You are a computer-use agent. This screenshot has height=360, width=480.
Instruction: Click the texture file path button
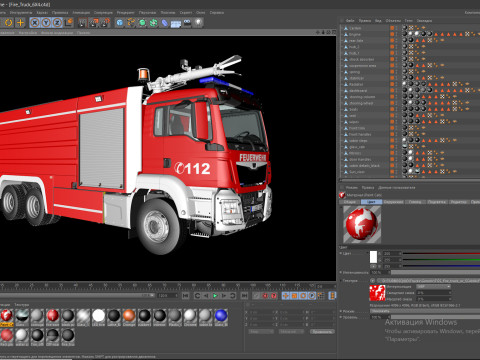(x=429, y=281)
